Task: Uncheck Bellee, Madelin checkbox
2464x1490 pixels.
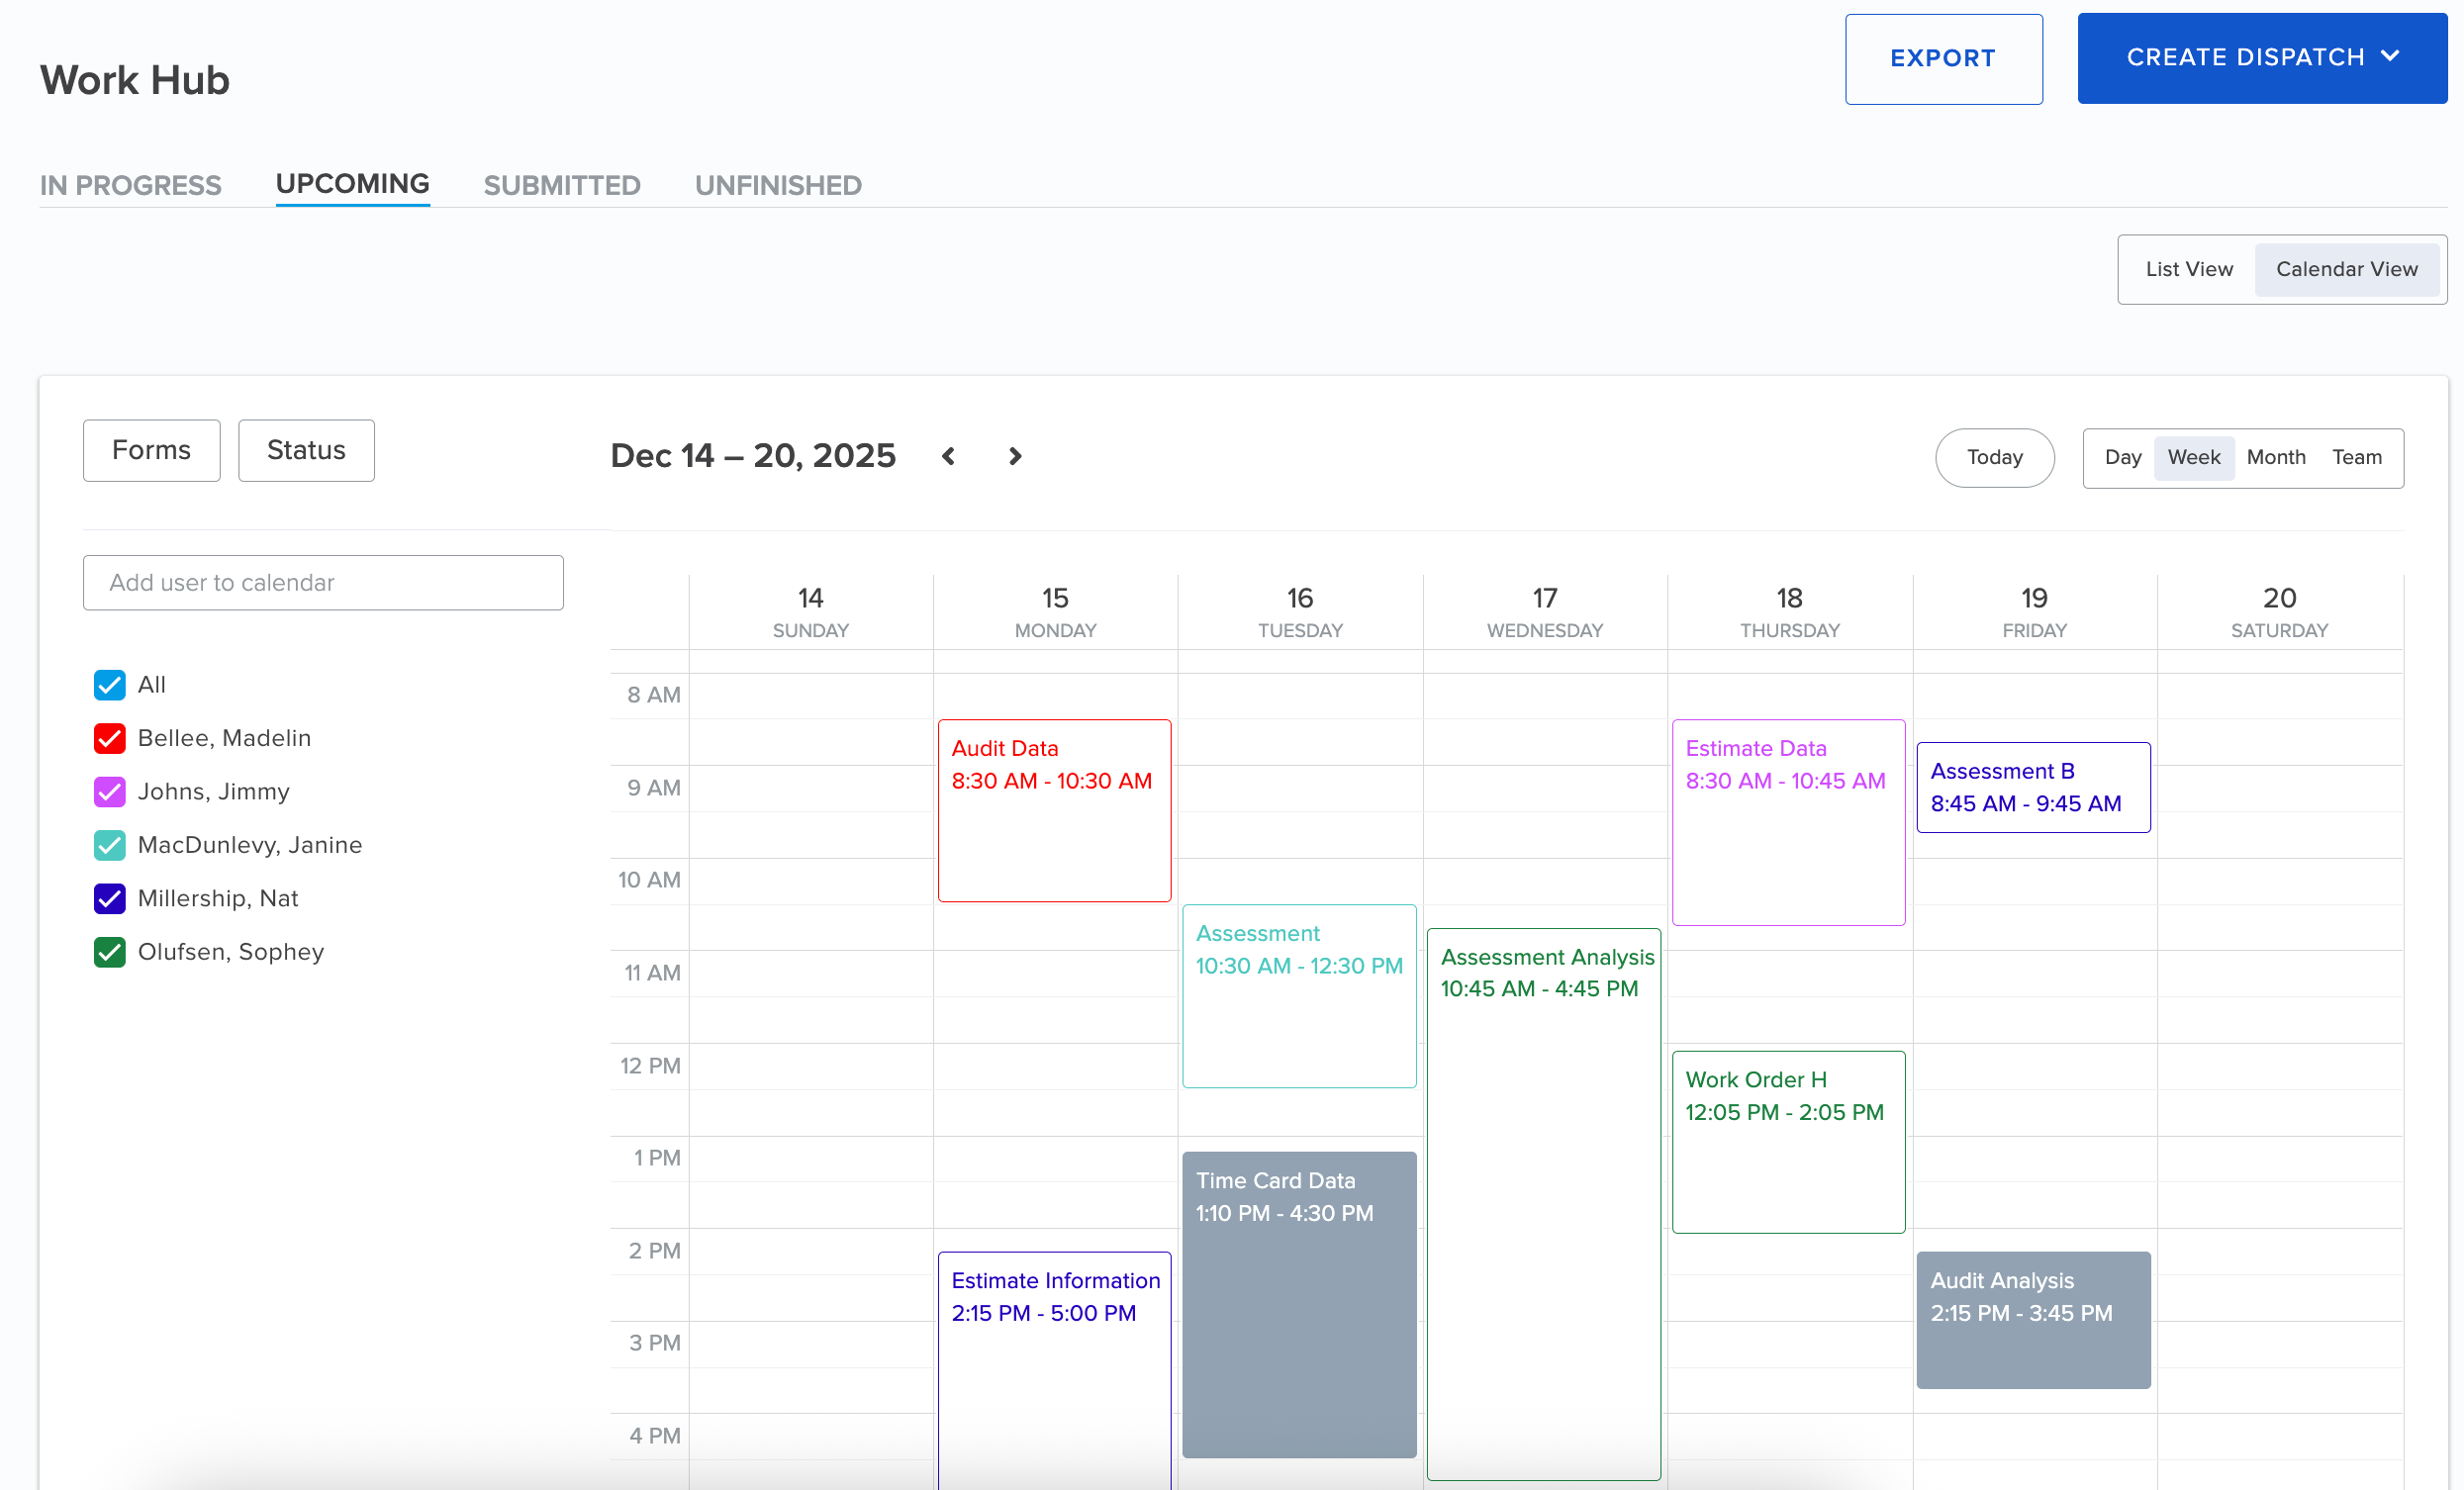Action: (x=109, y=738)
